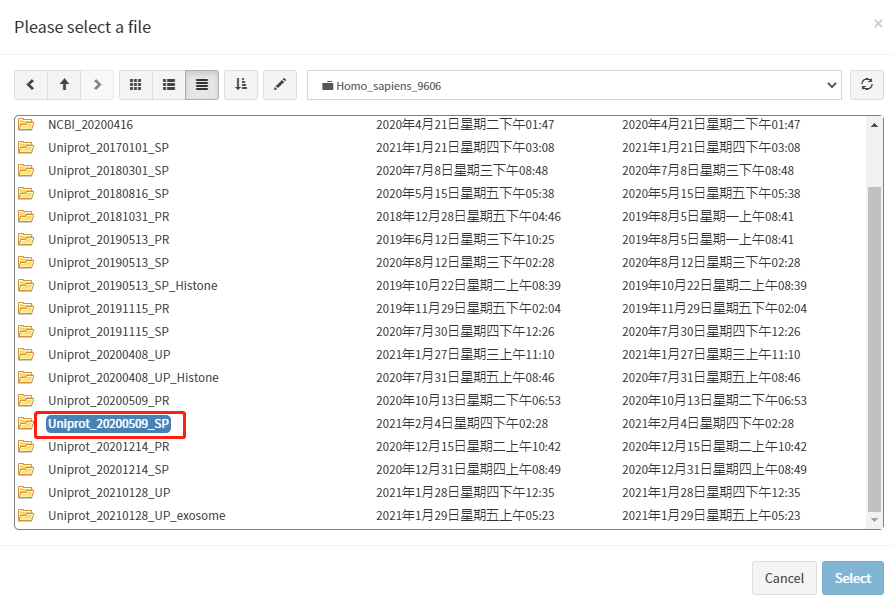894x607 pixels.
Task: Click folder icon next to Uniprot_20210128_UP_exosome
Action: [26, 516]
